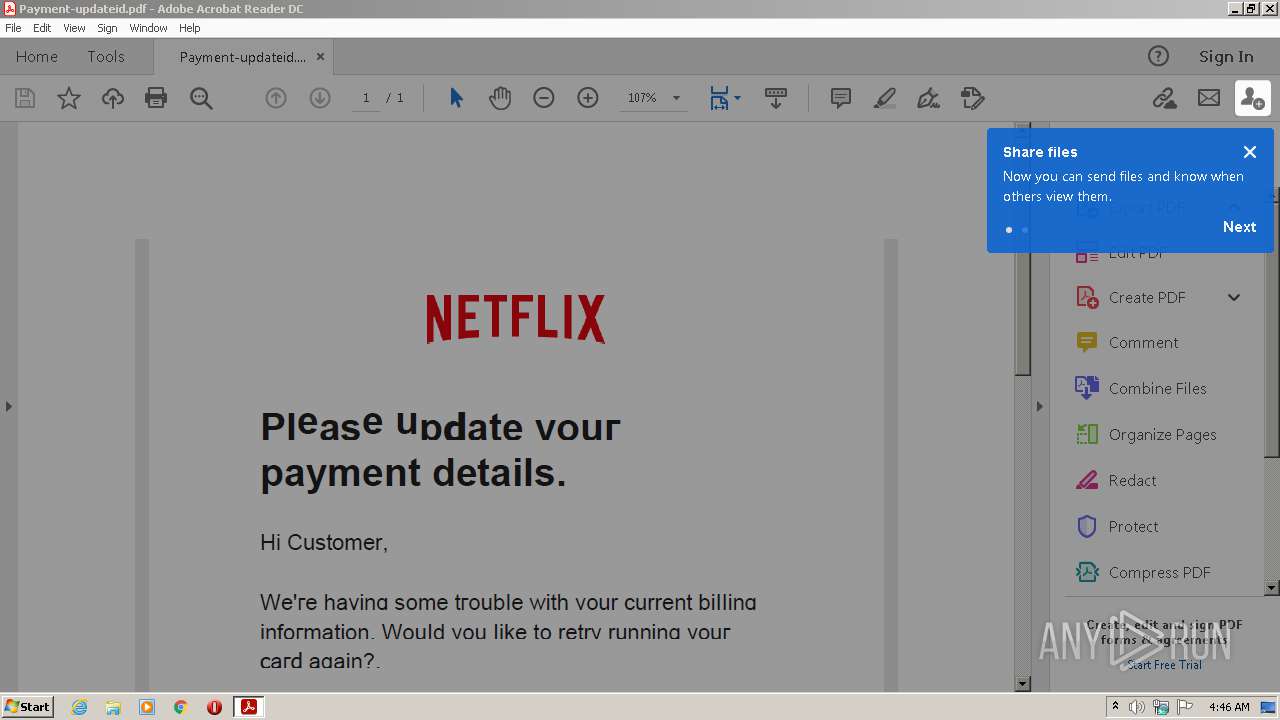
Task: Click the 107% zoom value field
Action: pyautogui.click(x=642, y=98)
